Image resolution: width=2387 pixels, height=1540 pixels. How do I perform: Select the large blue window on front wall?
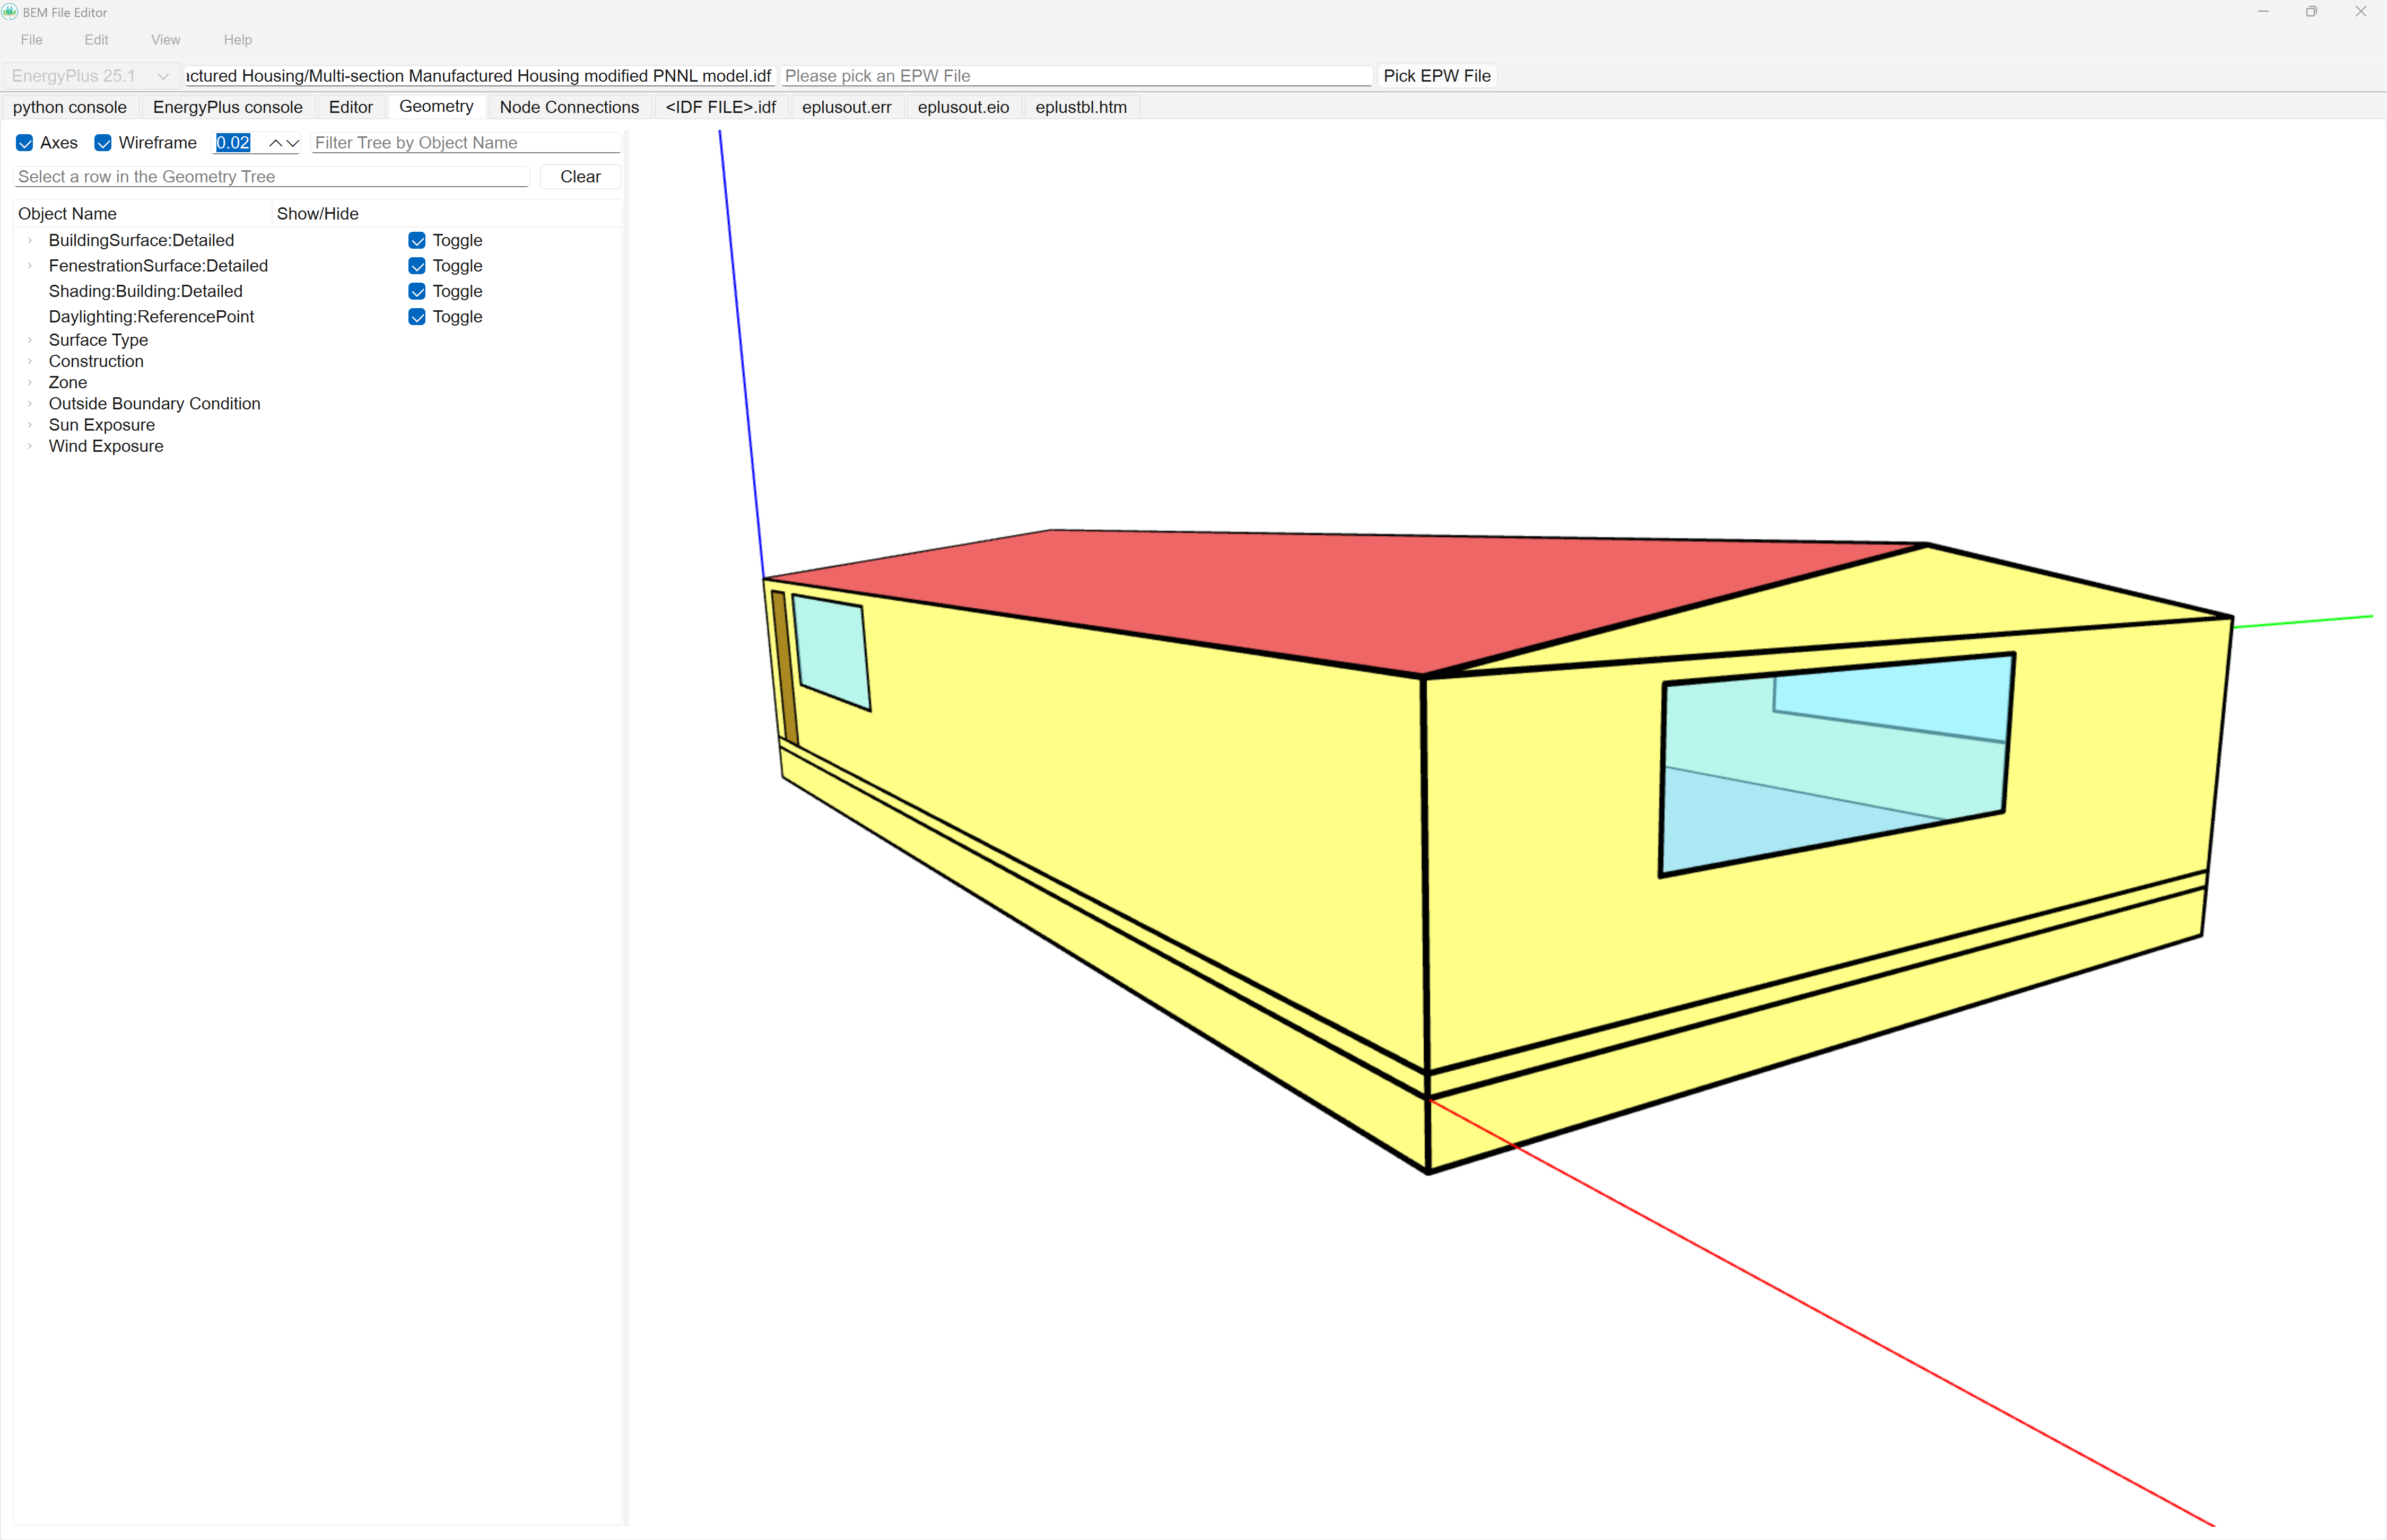pyautogui.click(x=1836, y=765)
